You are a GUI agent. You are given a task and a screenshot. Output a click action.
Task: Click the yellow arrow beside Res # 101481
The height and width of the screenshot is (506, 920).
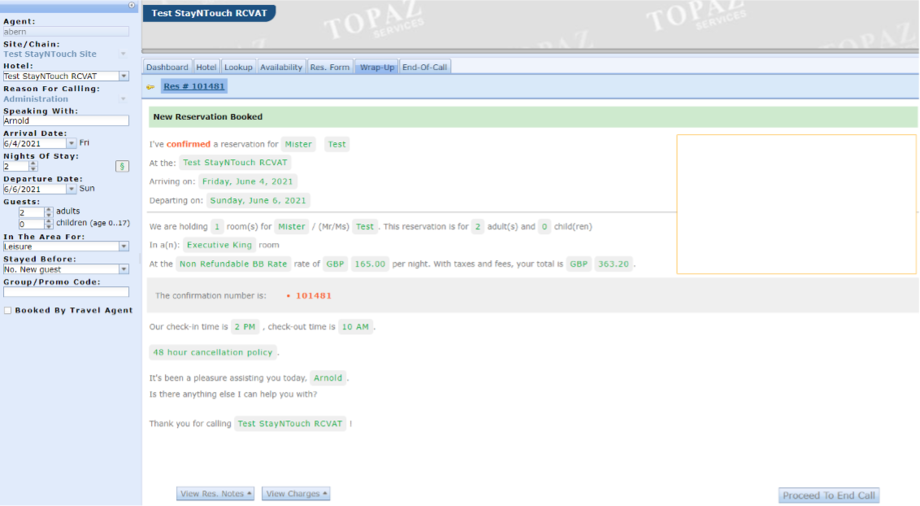[151, 87]
